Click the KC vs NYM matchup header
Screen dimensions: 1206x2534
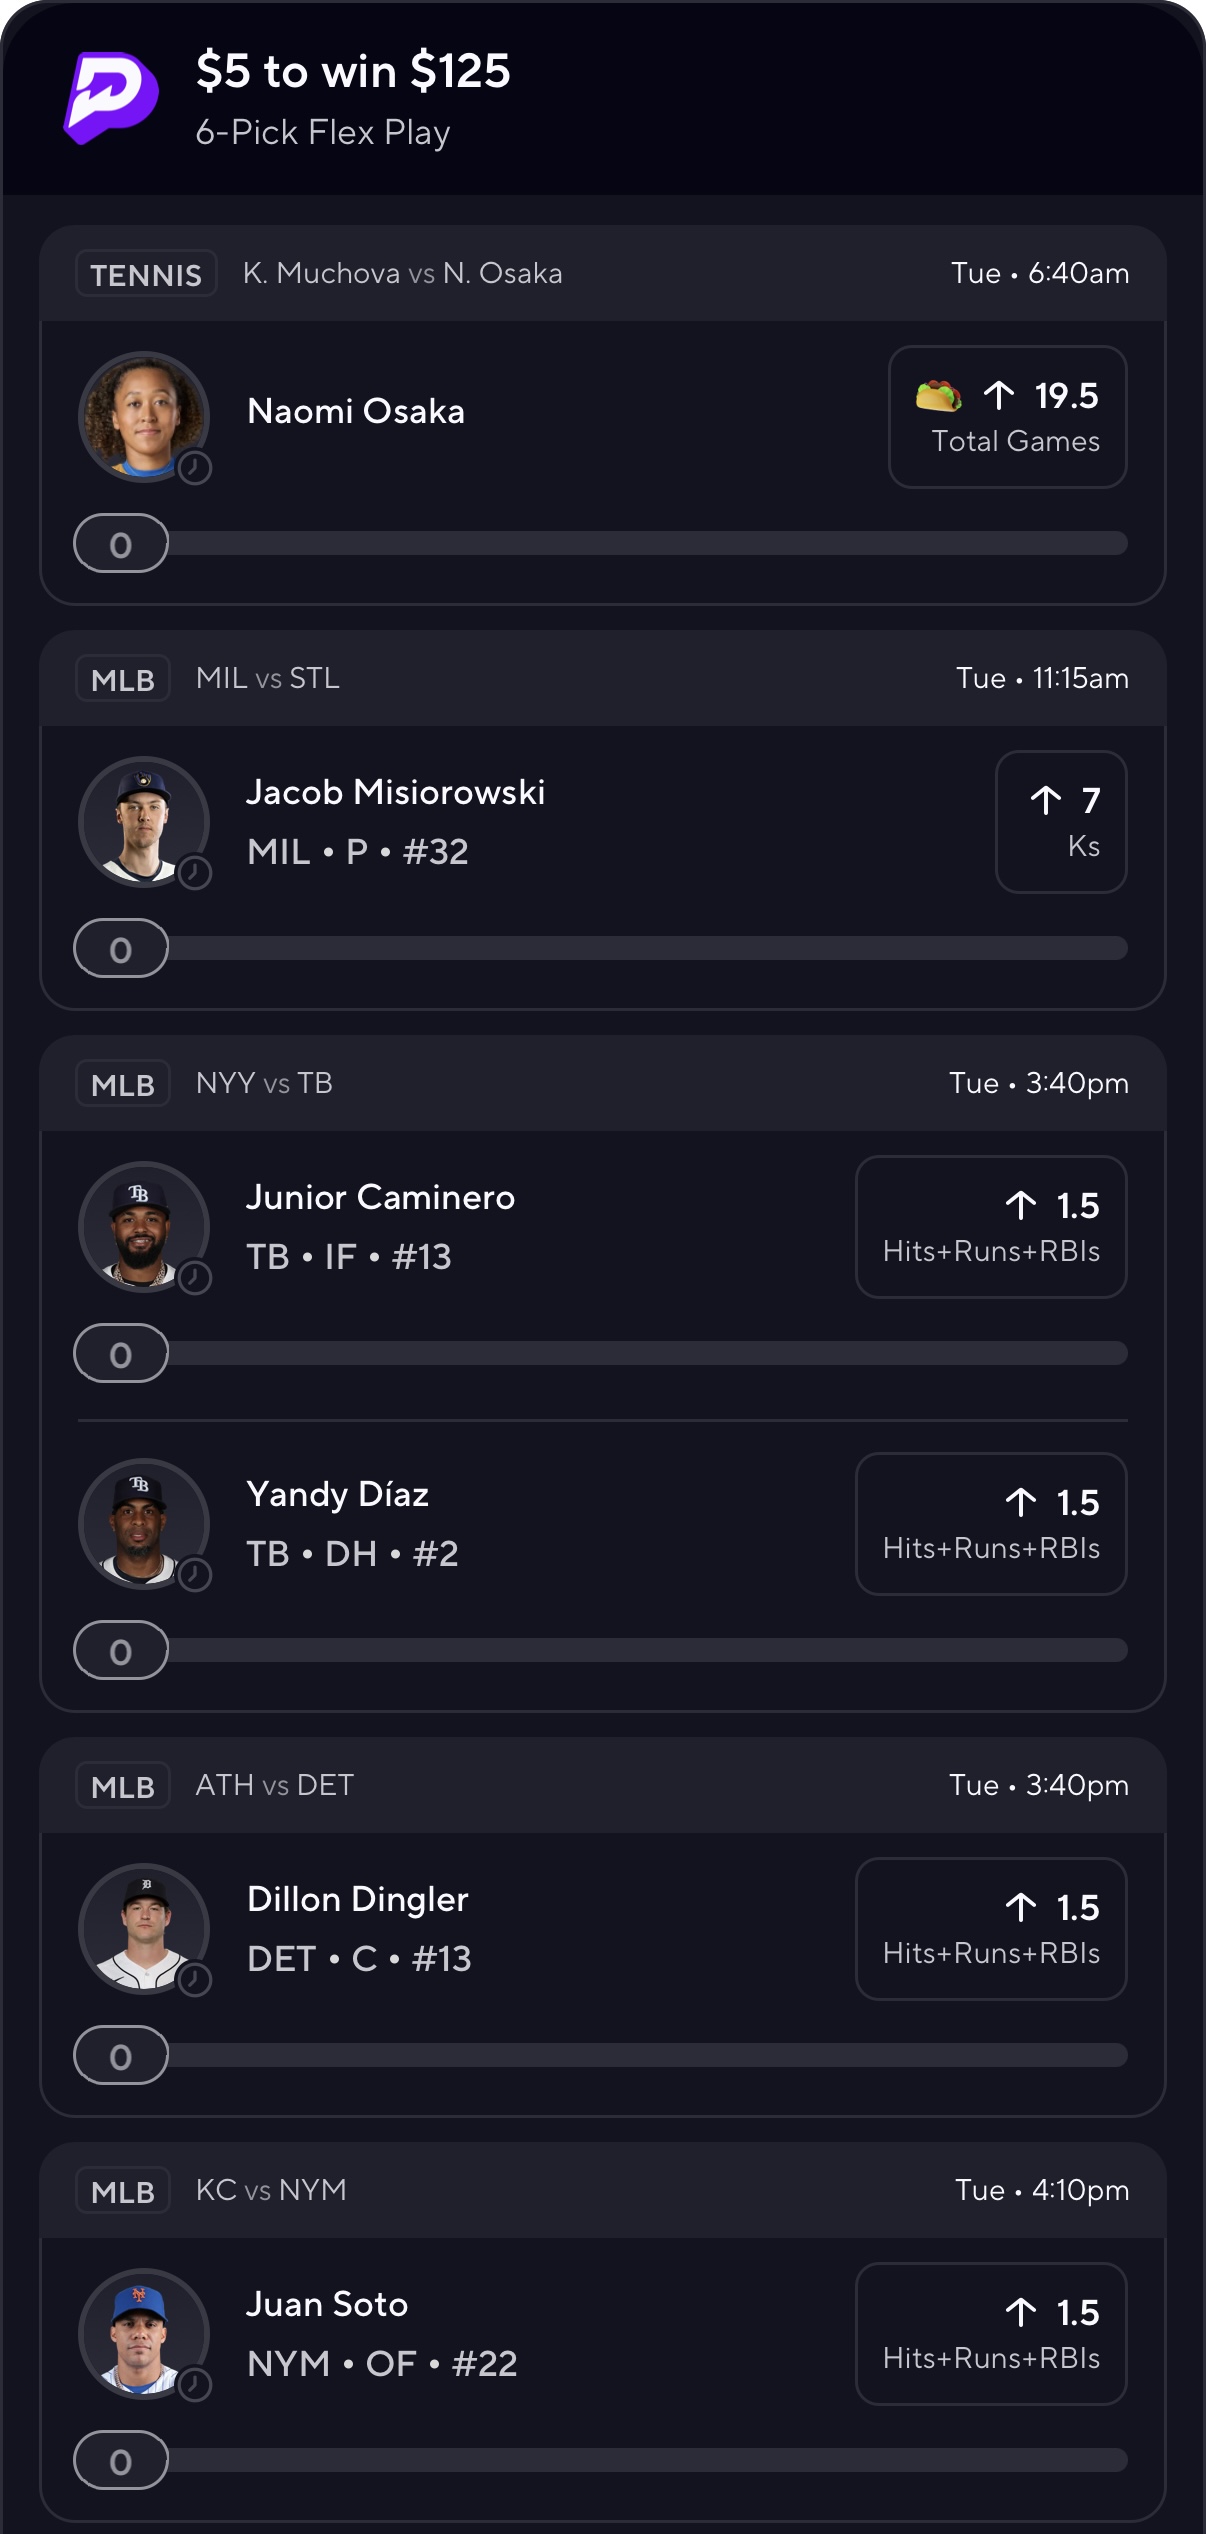pos(271,2190)
